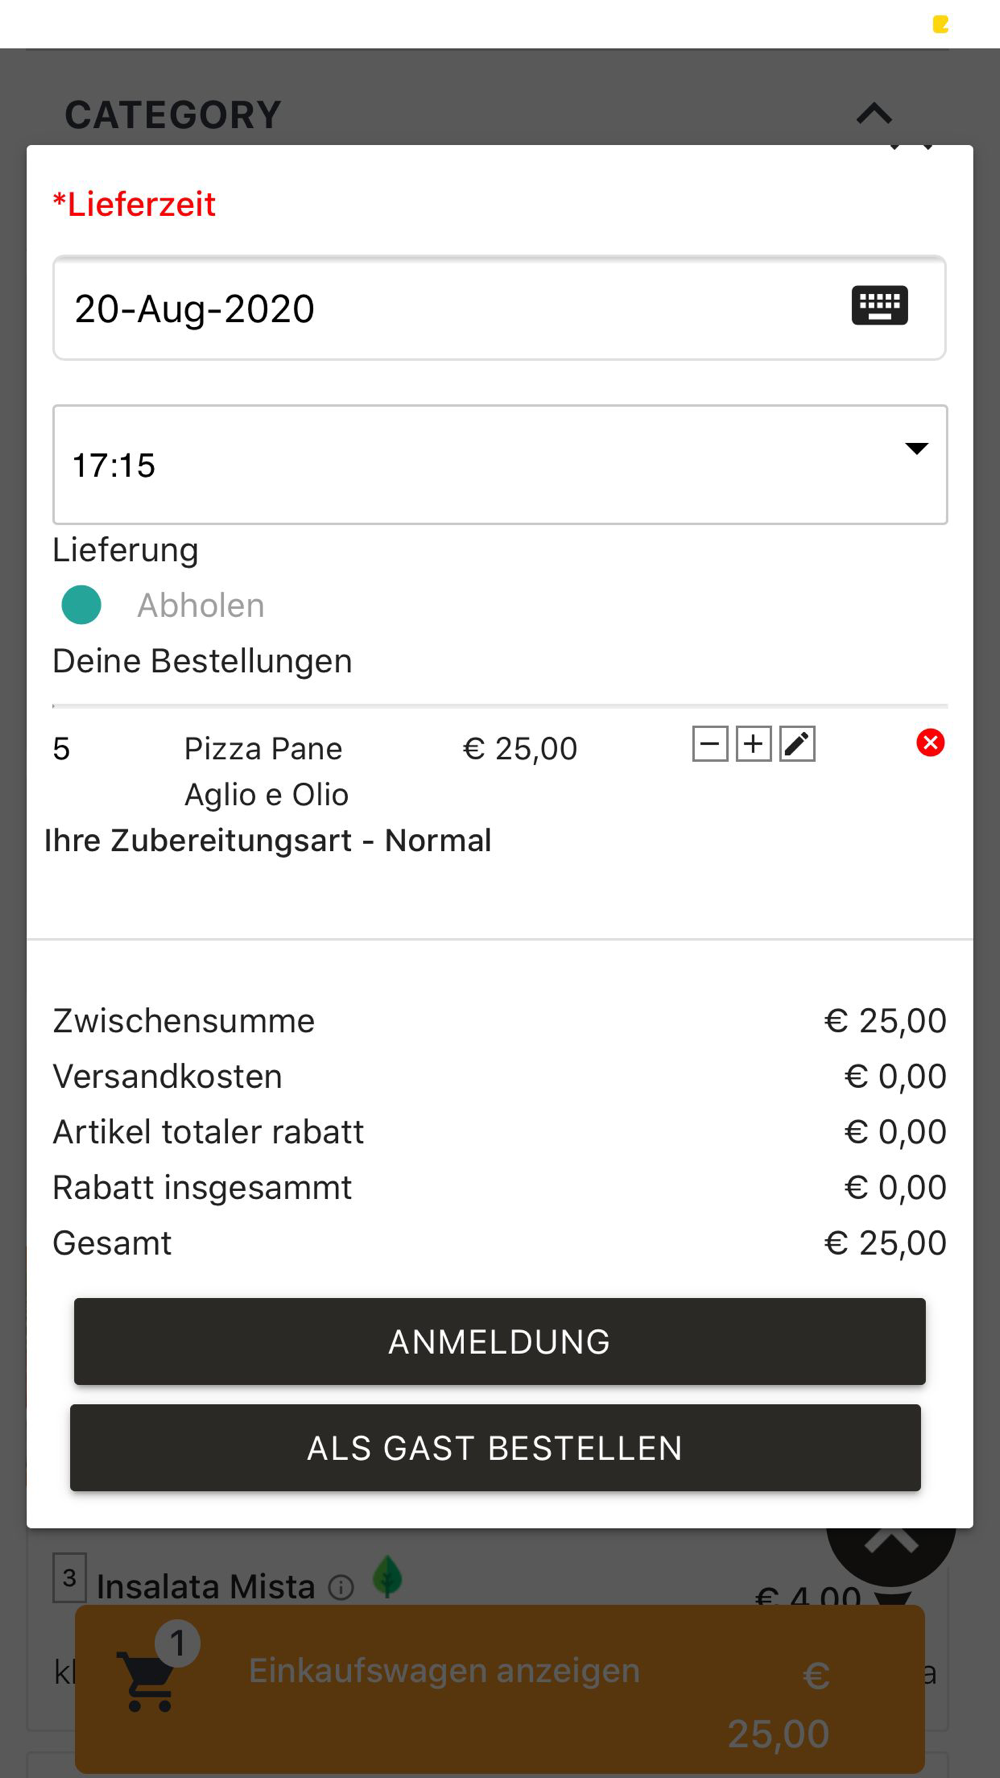The height and width of the screenshot is (1778, 1000).
Task: Select the Insalata Mista menu item
Action: [205, 1587]
